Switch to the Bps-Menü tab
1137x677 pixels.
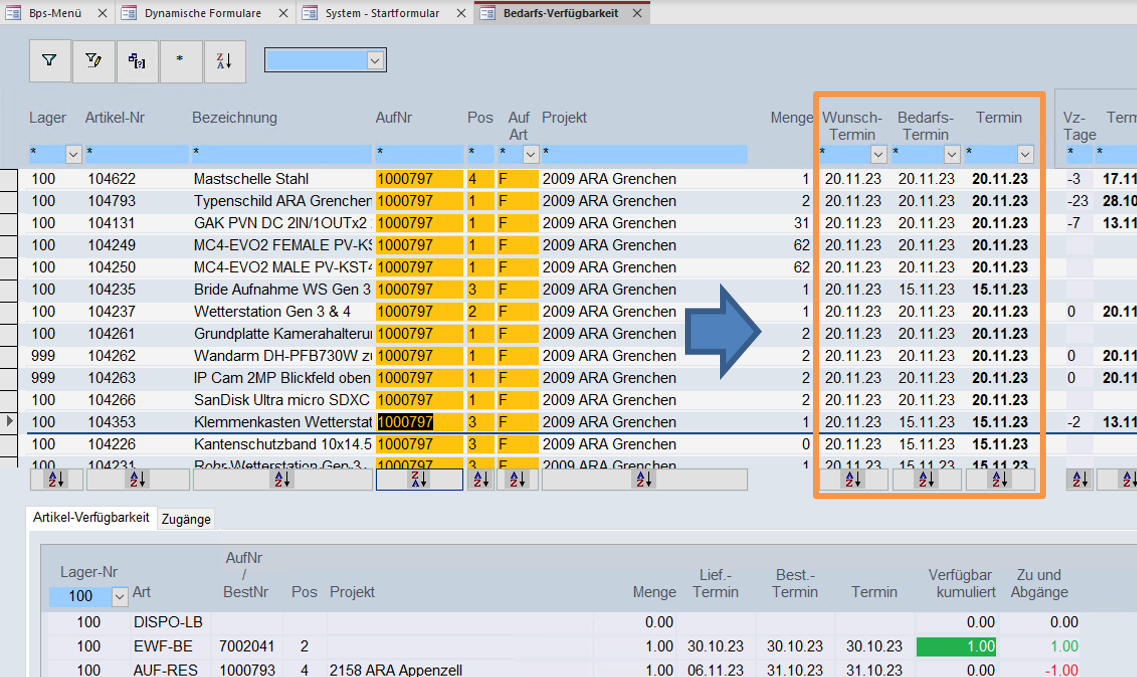(55, 13)
